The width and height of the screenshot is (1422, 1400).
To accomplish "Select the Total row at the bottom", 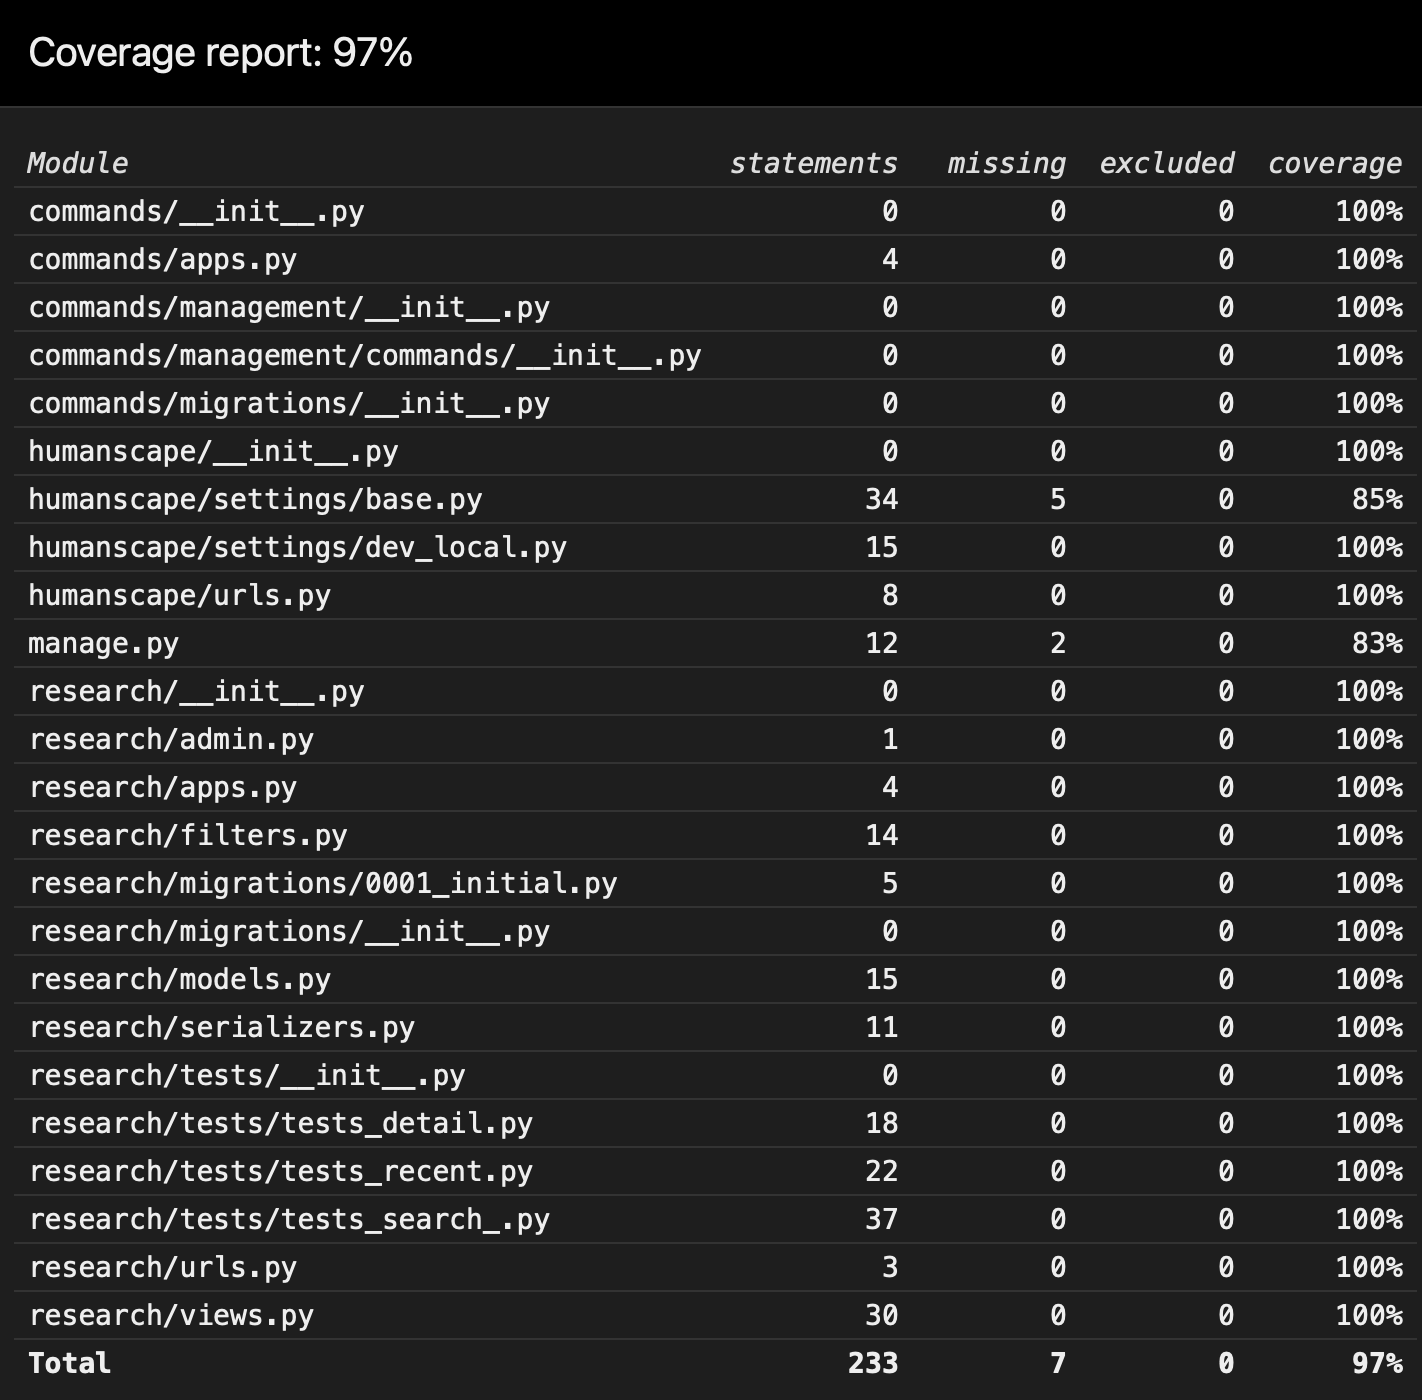I will 70,1362.
